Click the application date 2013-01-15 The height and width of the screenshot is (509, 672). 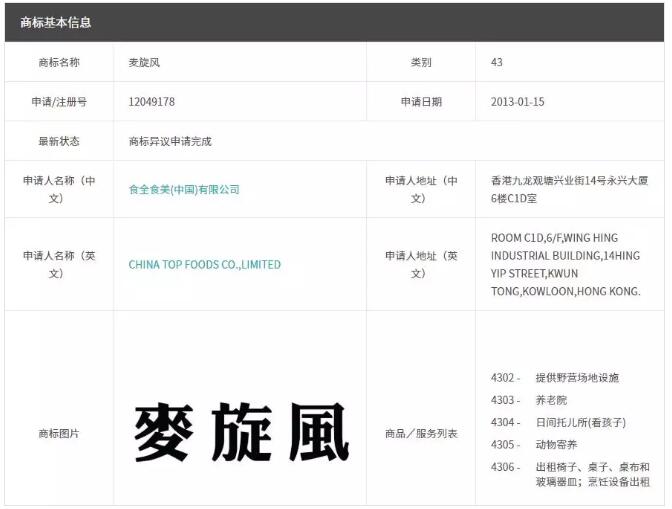pos(517,102)
